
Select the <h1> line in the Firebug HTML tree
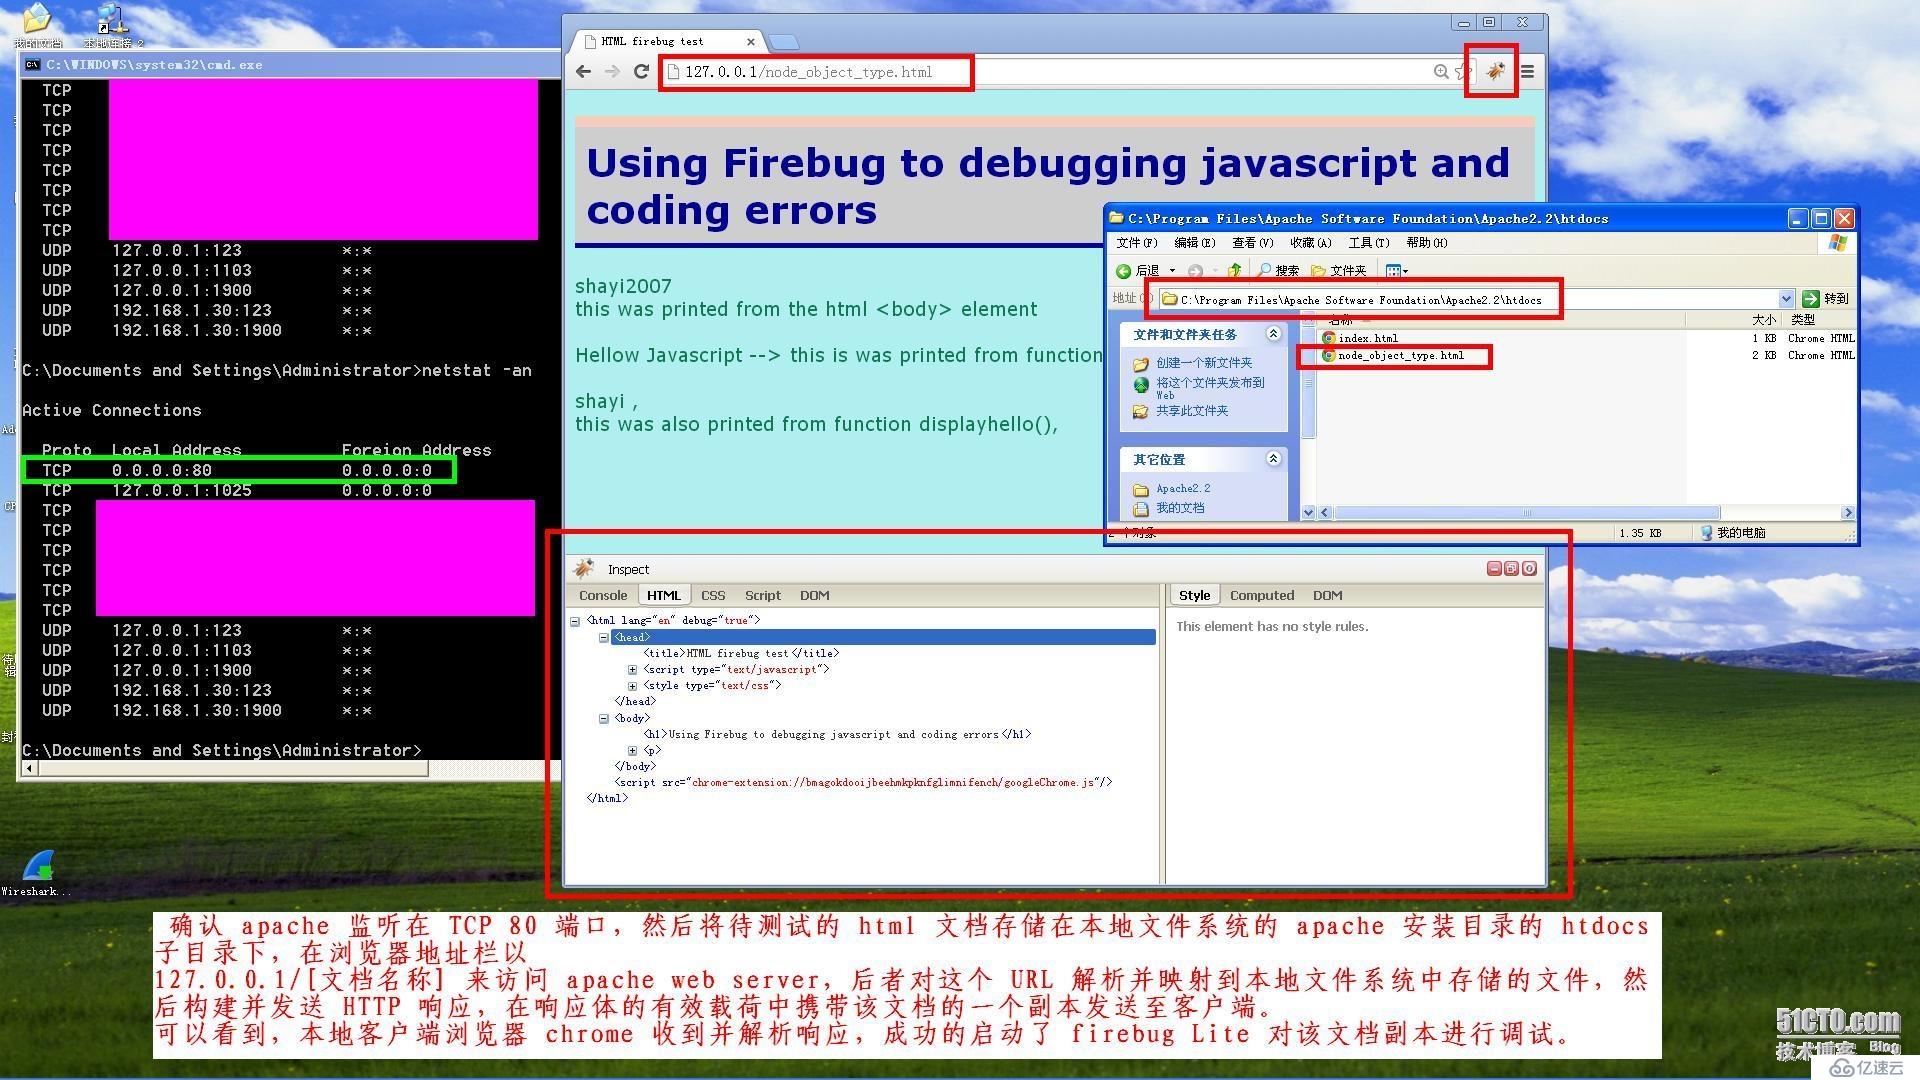click(x=837, y=734)
